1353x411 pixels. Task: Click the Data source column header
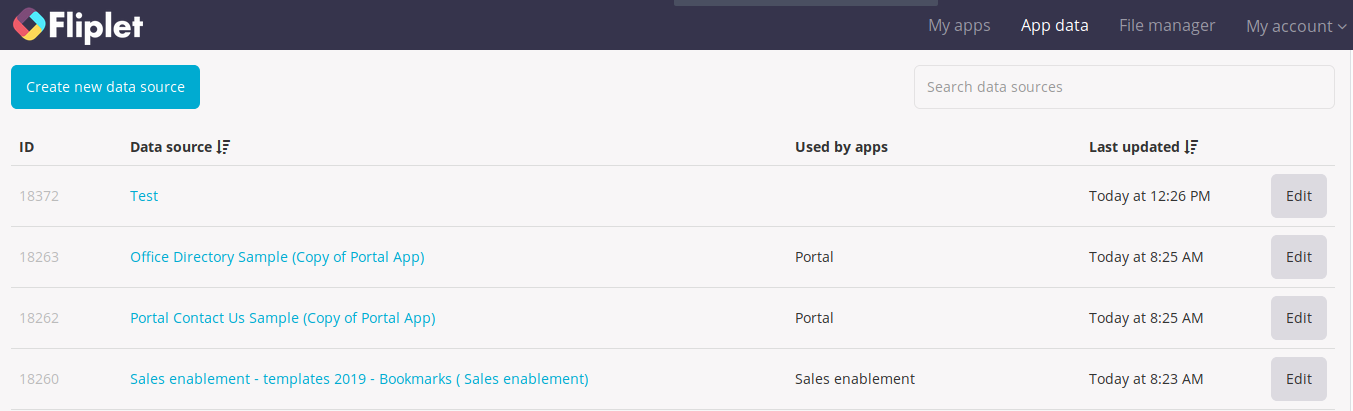(x=171, y=147)
